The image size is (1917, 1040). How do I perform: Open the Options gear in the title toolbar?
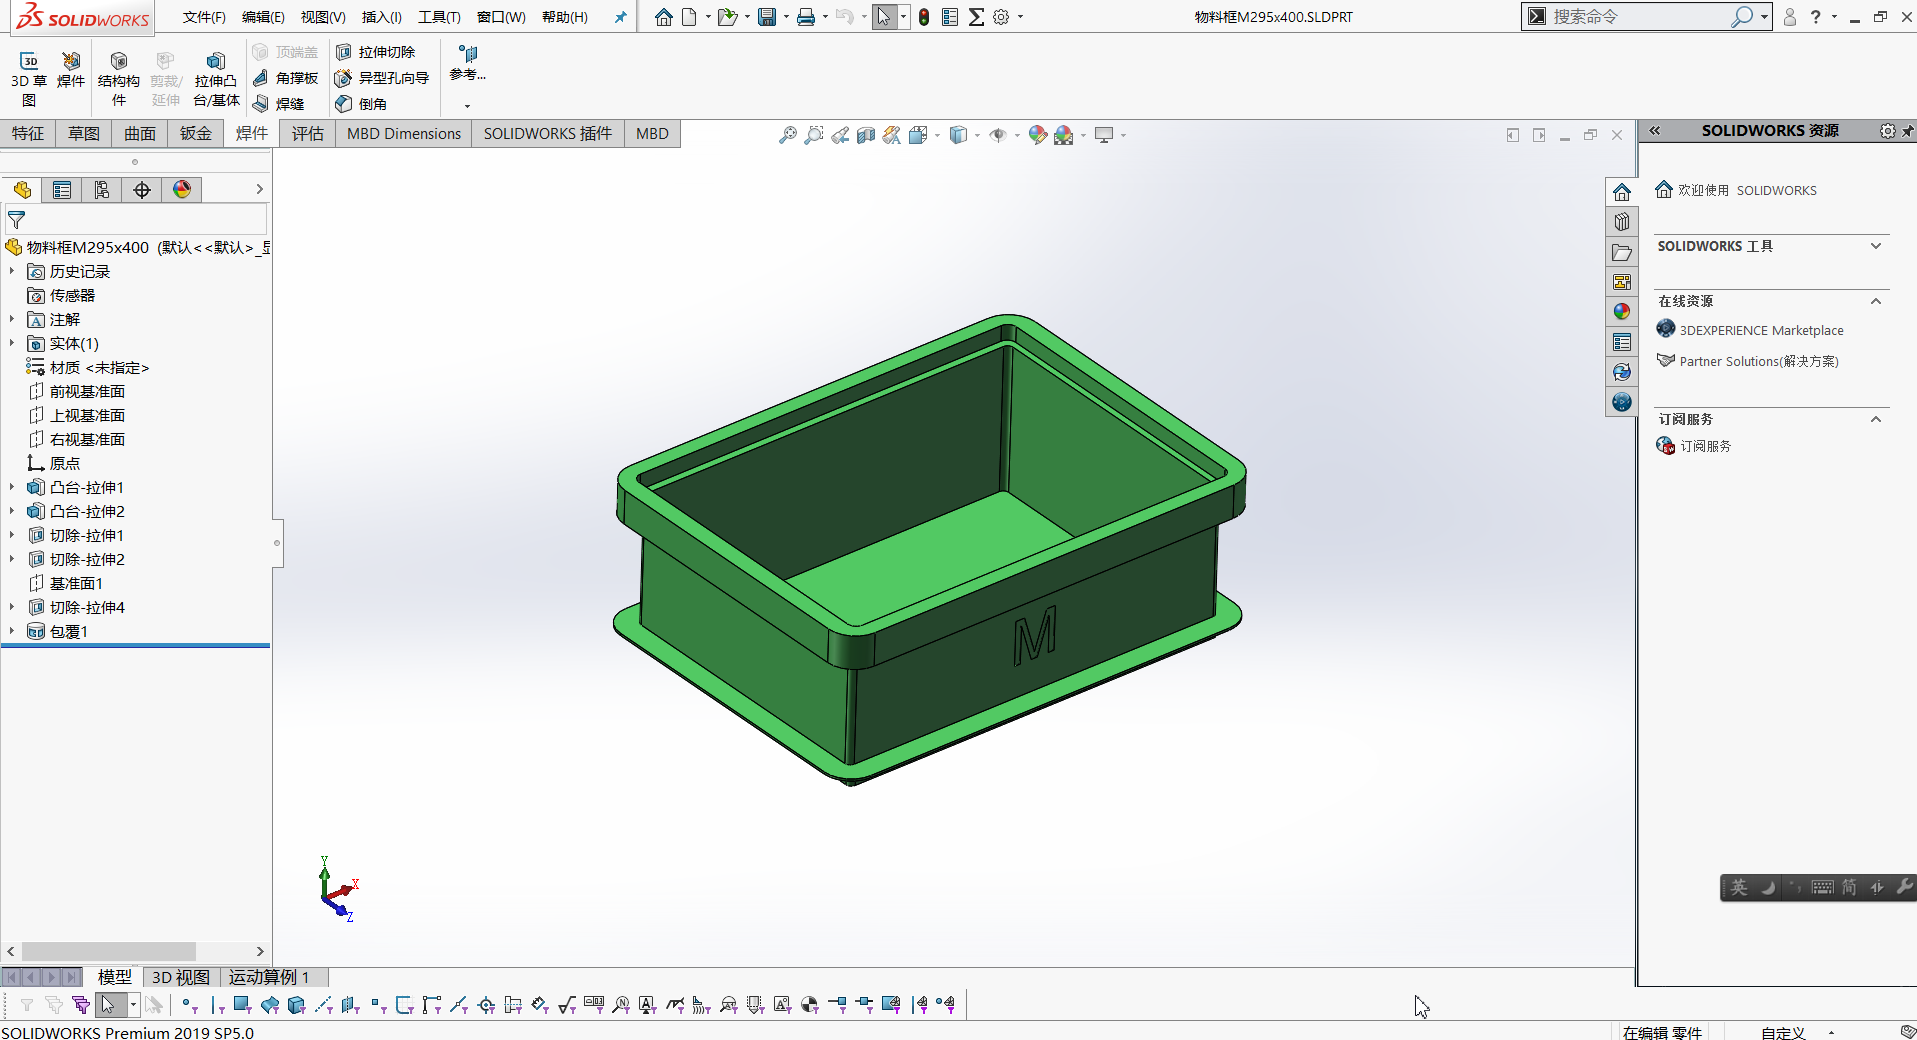[x=1001, y=17]
